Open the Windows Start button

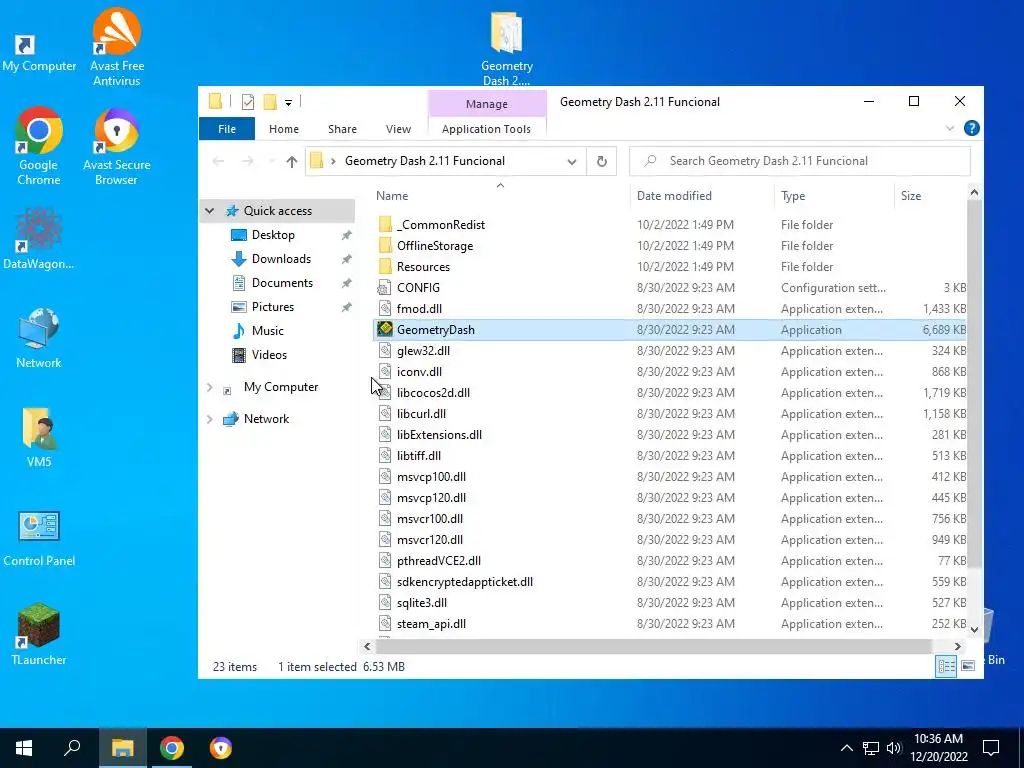coord(24,748)
